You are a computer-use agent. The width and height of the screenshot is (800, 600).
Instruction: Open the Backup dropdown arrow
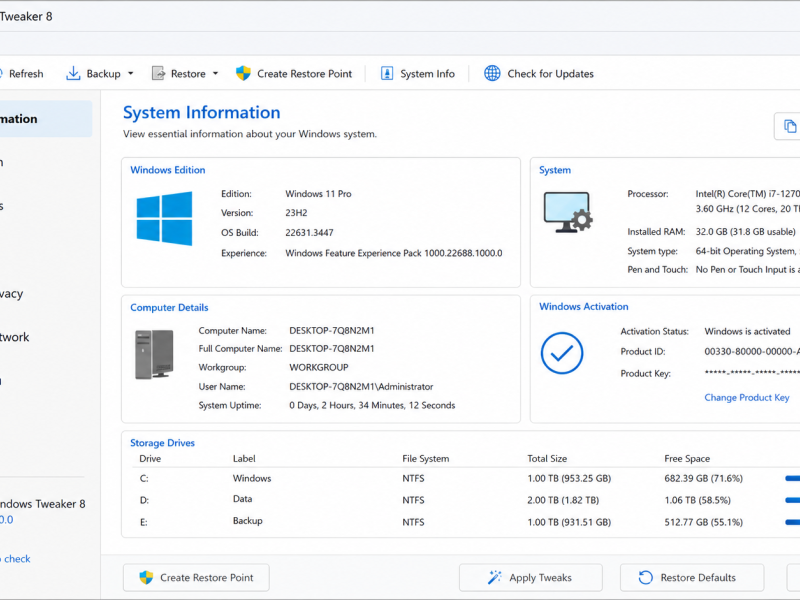coord(131,73)
